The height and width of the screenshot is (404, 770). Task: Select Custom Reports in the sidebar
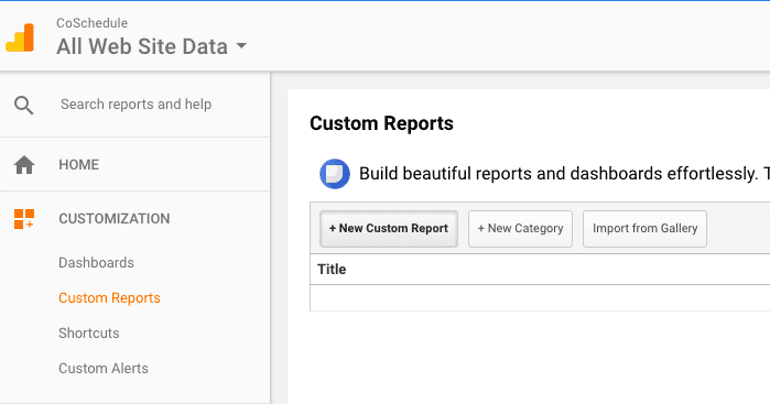click(110, 298)
